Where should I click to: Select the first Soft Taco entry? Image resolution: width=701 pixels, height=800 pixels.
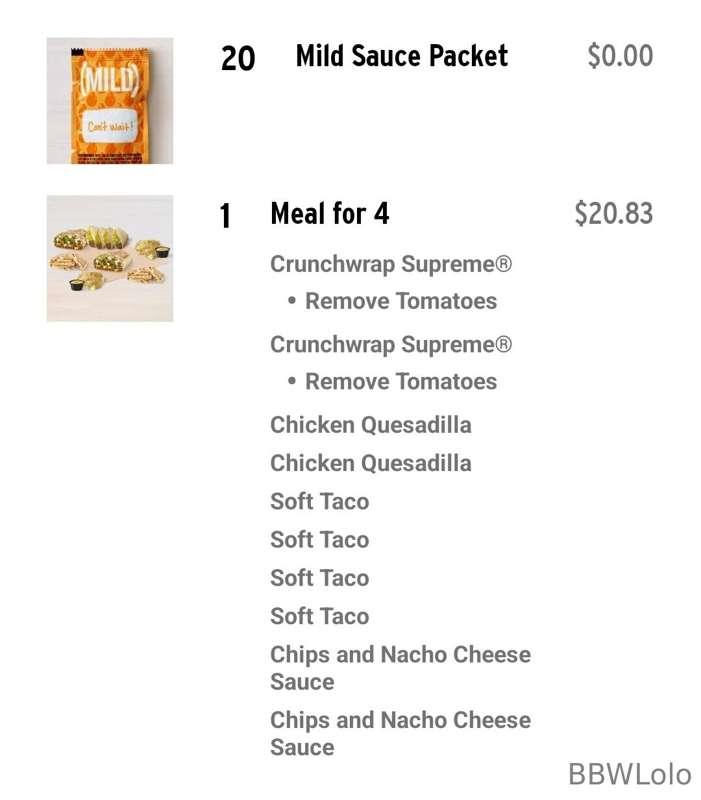[x=319, y=502]
